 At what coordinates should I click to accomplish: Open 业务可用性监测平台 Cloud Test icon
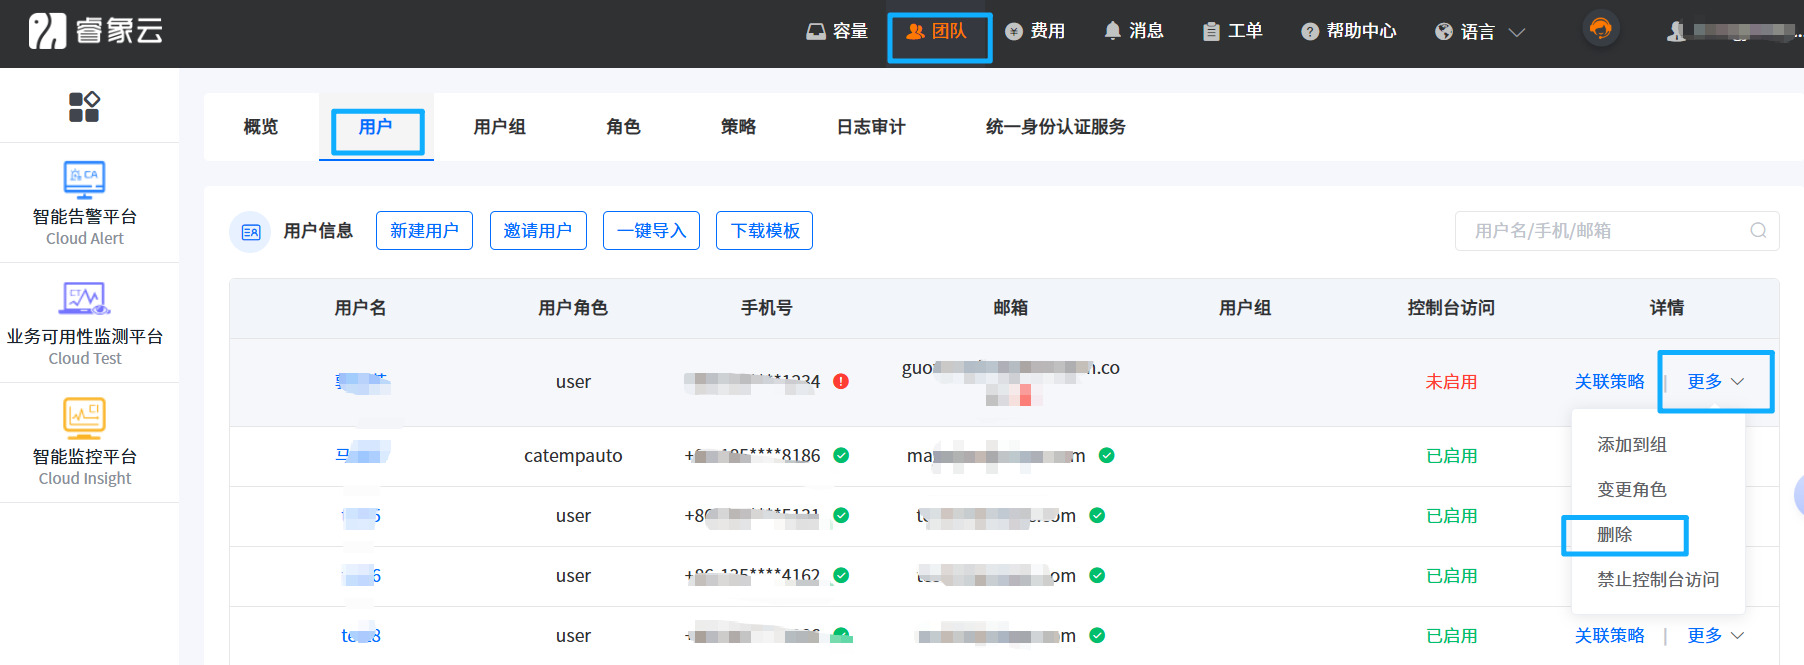[x=84, y=298]
